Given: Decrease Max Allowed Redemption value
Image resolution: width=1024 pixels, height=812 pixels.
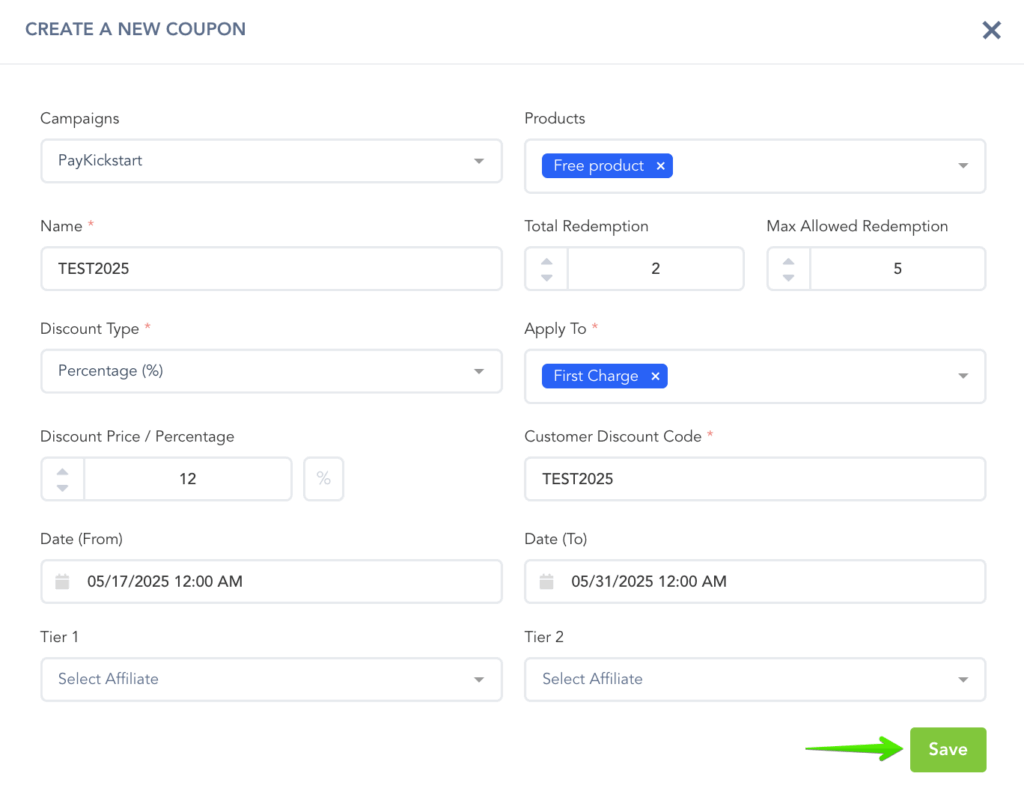Looking at the screenshot, I should [x=789, y=277].
